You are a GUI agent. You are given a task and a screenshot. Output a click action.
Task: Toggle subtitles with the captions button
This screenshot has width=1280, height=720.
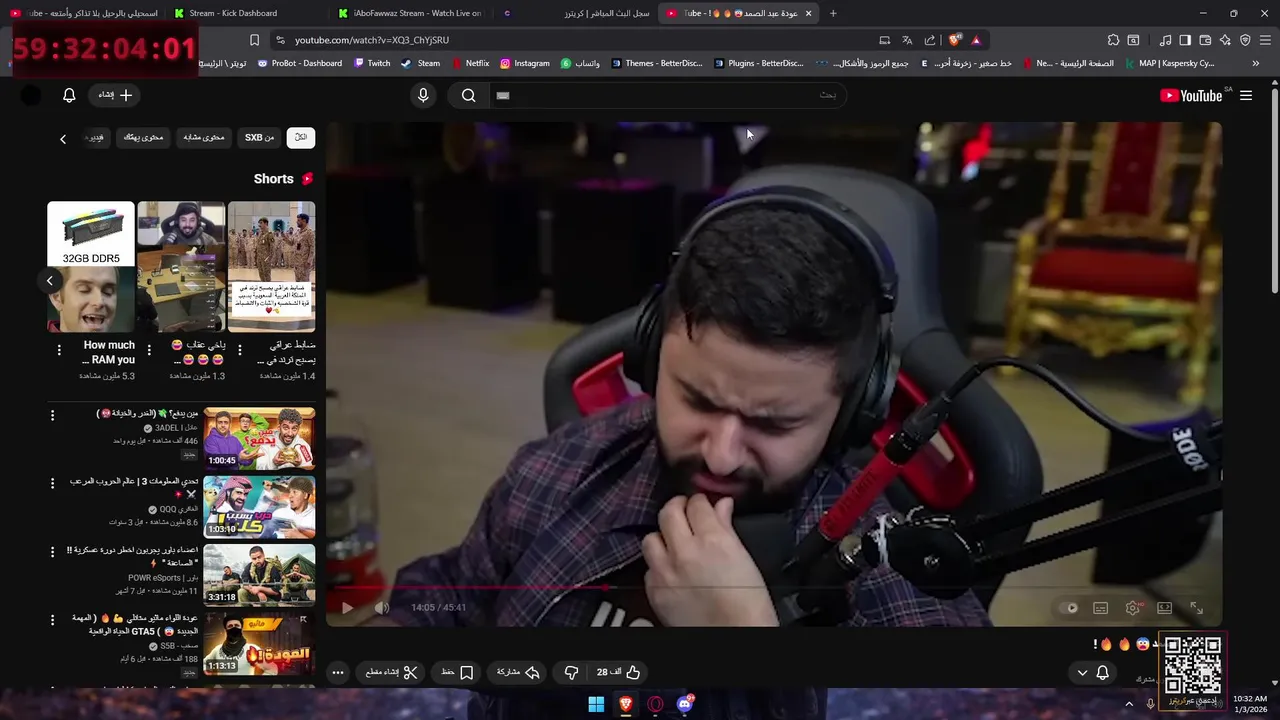coord(1100,607)
